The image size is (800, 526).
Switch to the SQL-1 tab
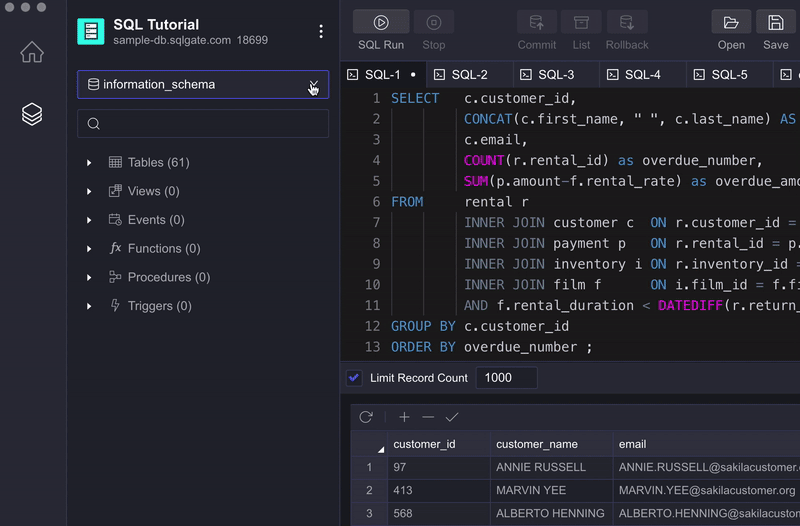click(383, 74)
